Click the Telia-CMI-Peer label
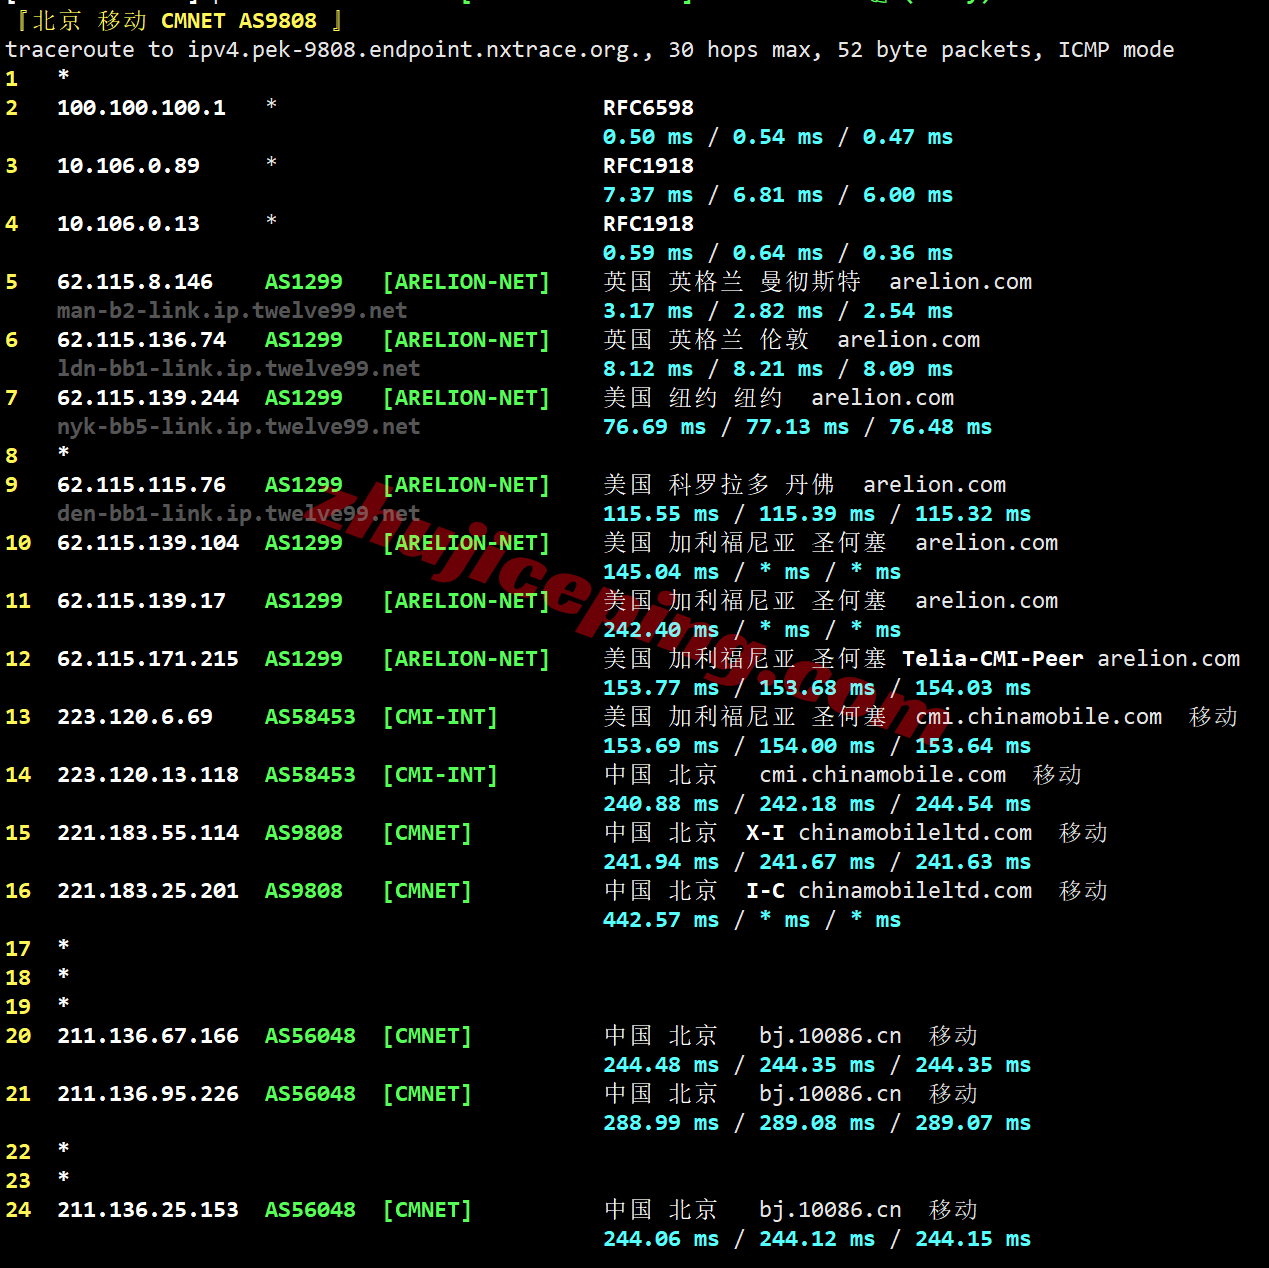The image size is (1269, 1268). (993, 659)
